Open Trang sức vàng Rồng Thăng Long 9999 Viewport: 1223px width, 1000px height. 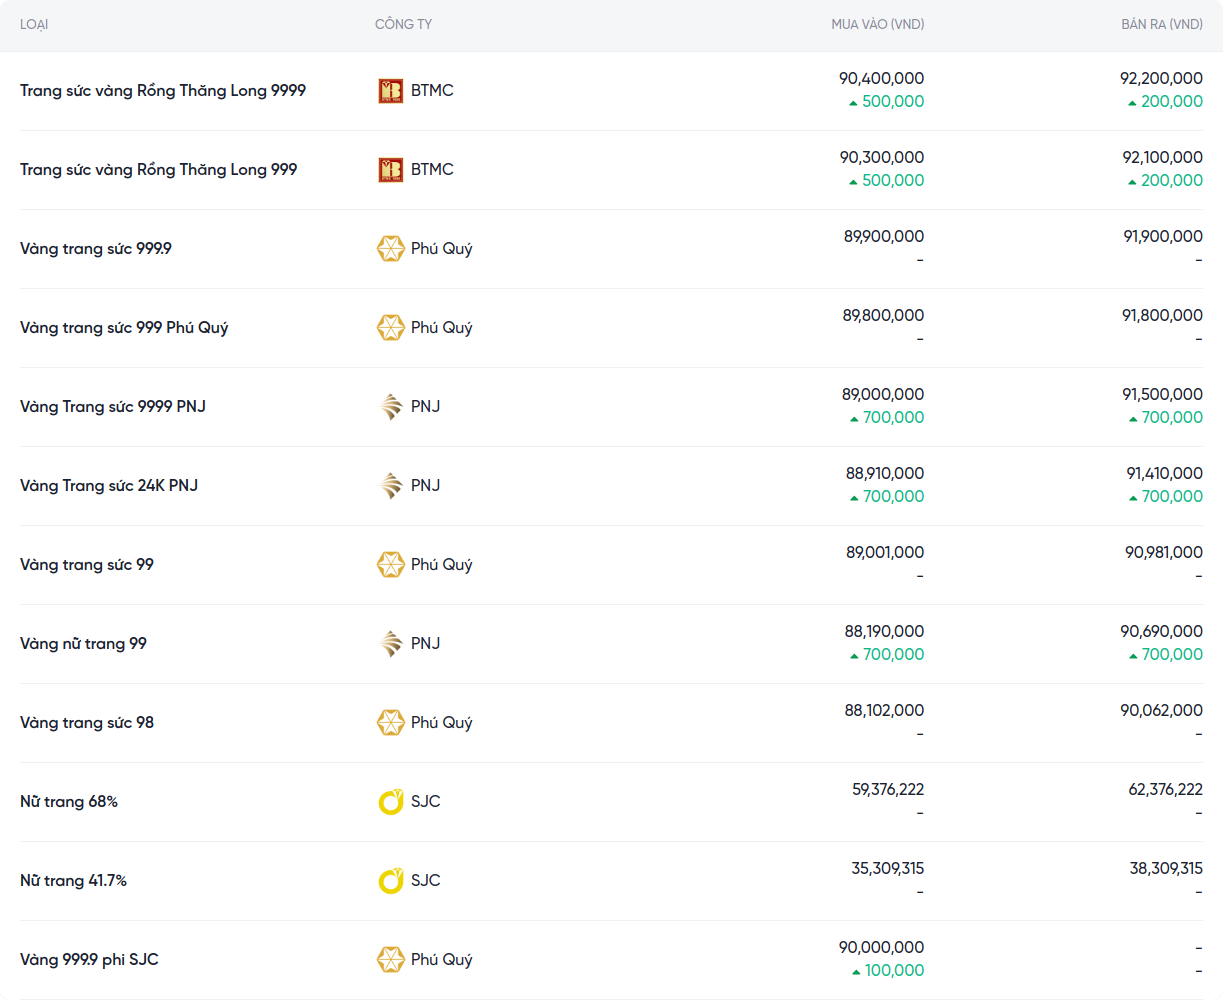(163, 91)
